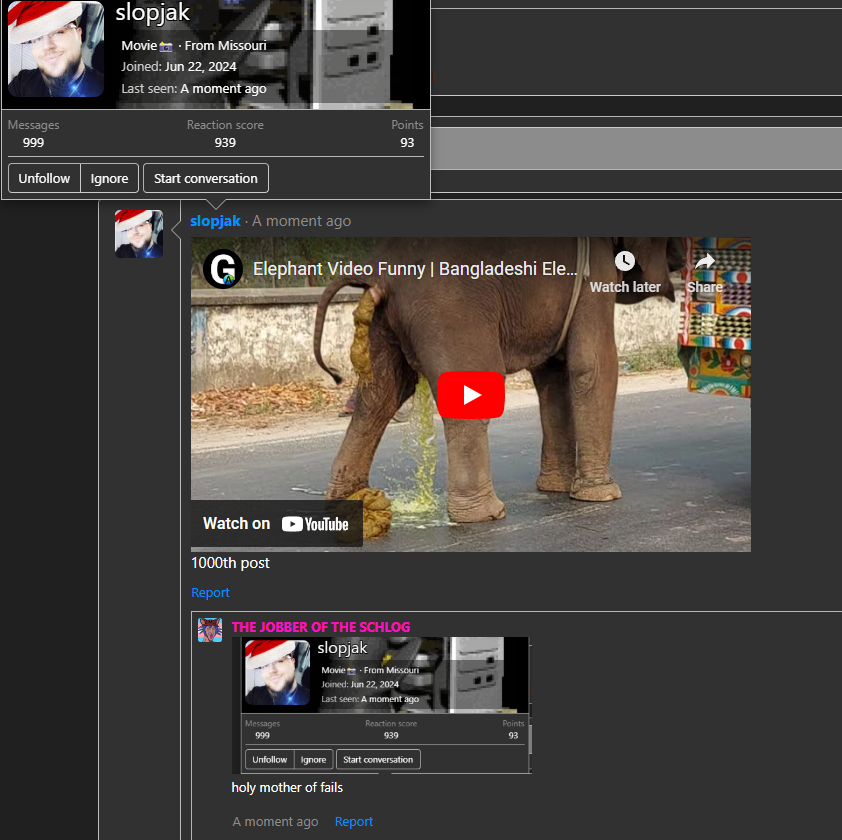Click the commenter's small cat avatar
Viewport: 842px width, 840px height.
210,630
